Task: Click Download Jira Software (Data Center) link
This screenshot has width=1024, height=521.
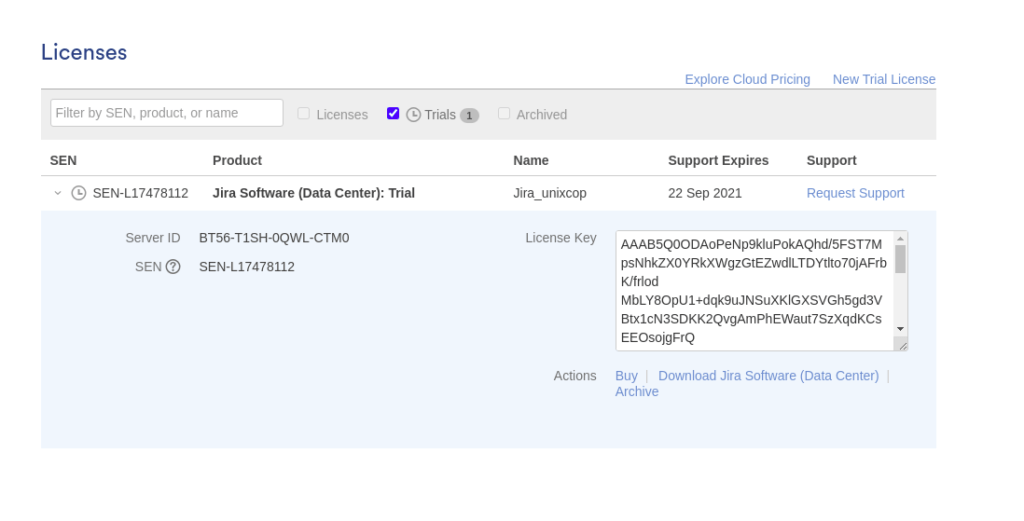Action: 768,375
